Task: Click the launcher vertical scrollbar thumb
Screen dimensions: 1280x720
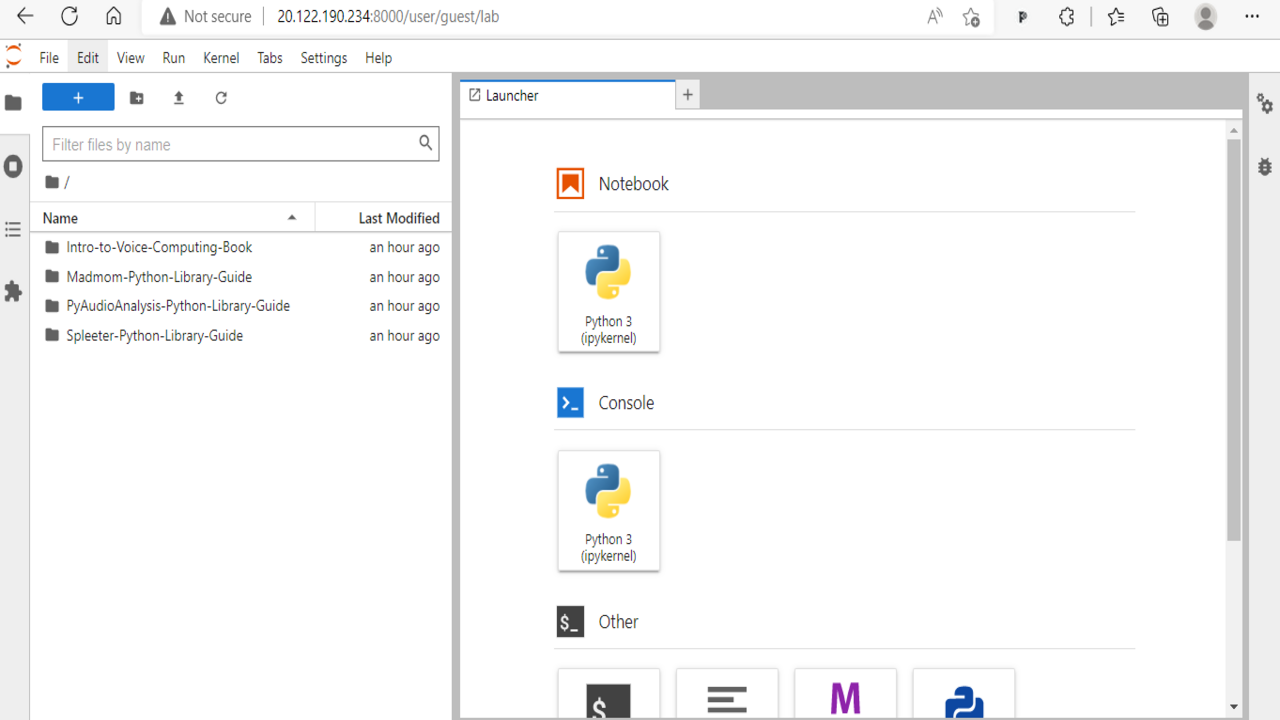Action: (x=1234, y=340)
